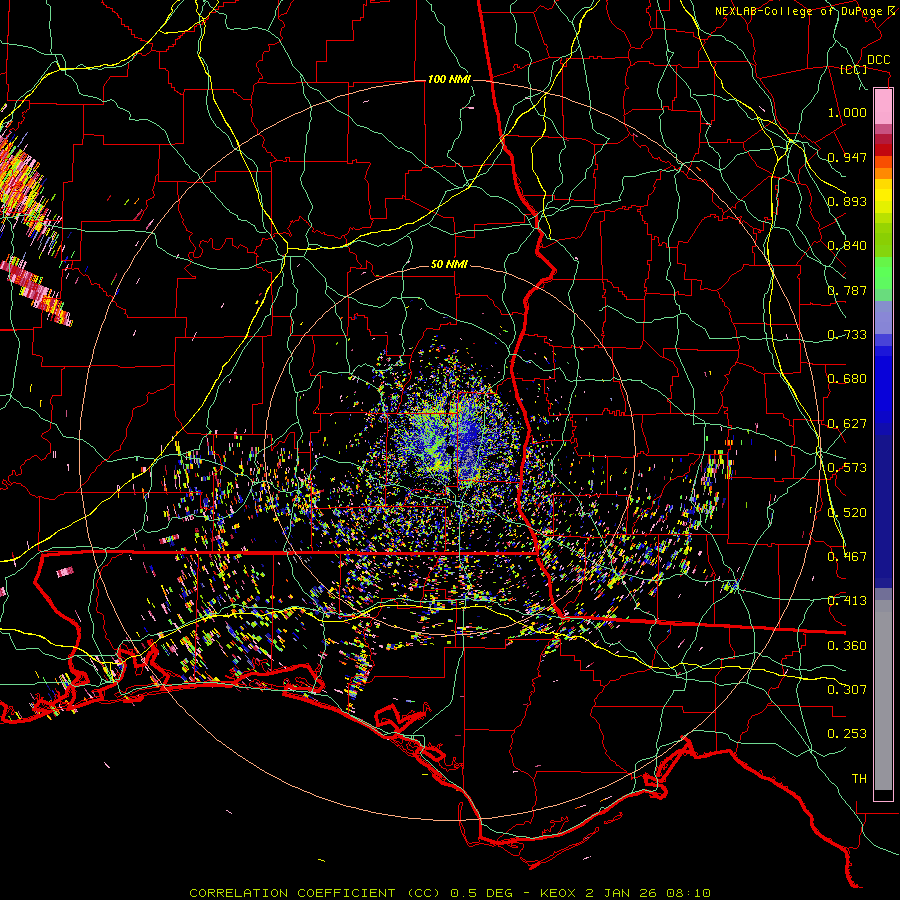Click the 0.627 value on the color scale
This screenshot has width=900, height=900.
[x=847, y=424]
